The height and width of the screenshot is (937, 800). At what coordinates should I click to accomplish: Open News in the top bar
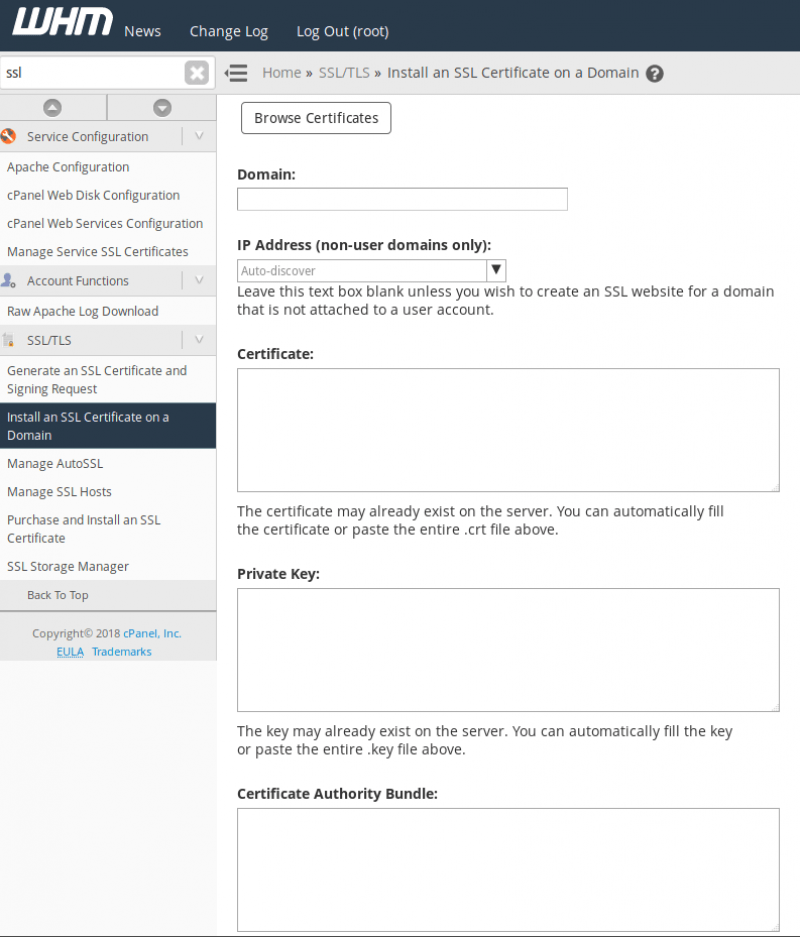click(142, 31)
